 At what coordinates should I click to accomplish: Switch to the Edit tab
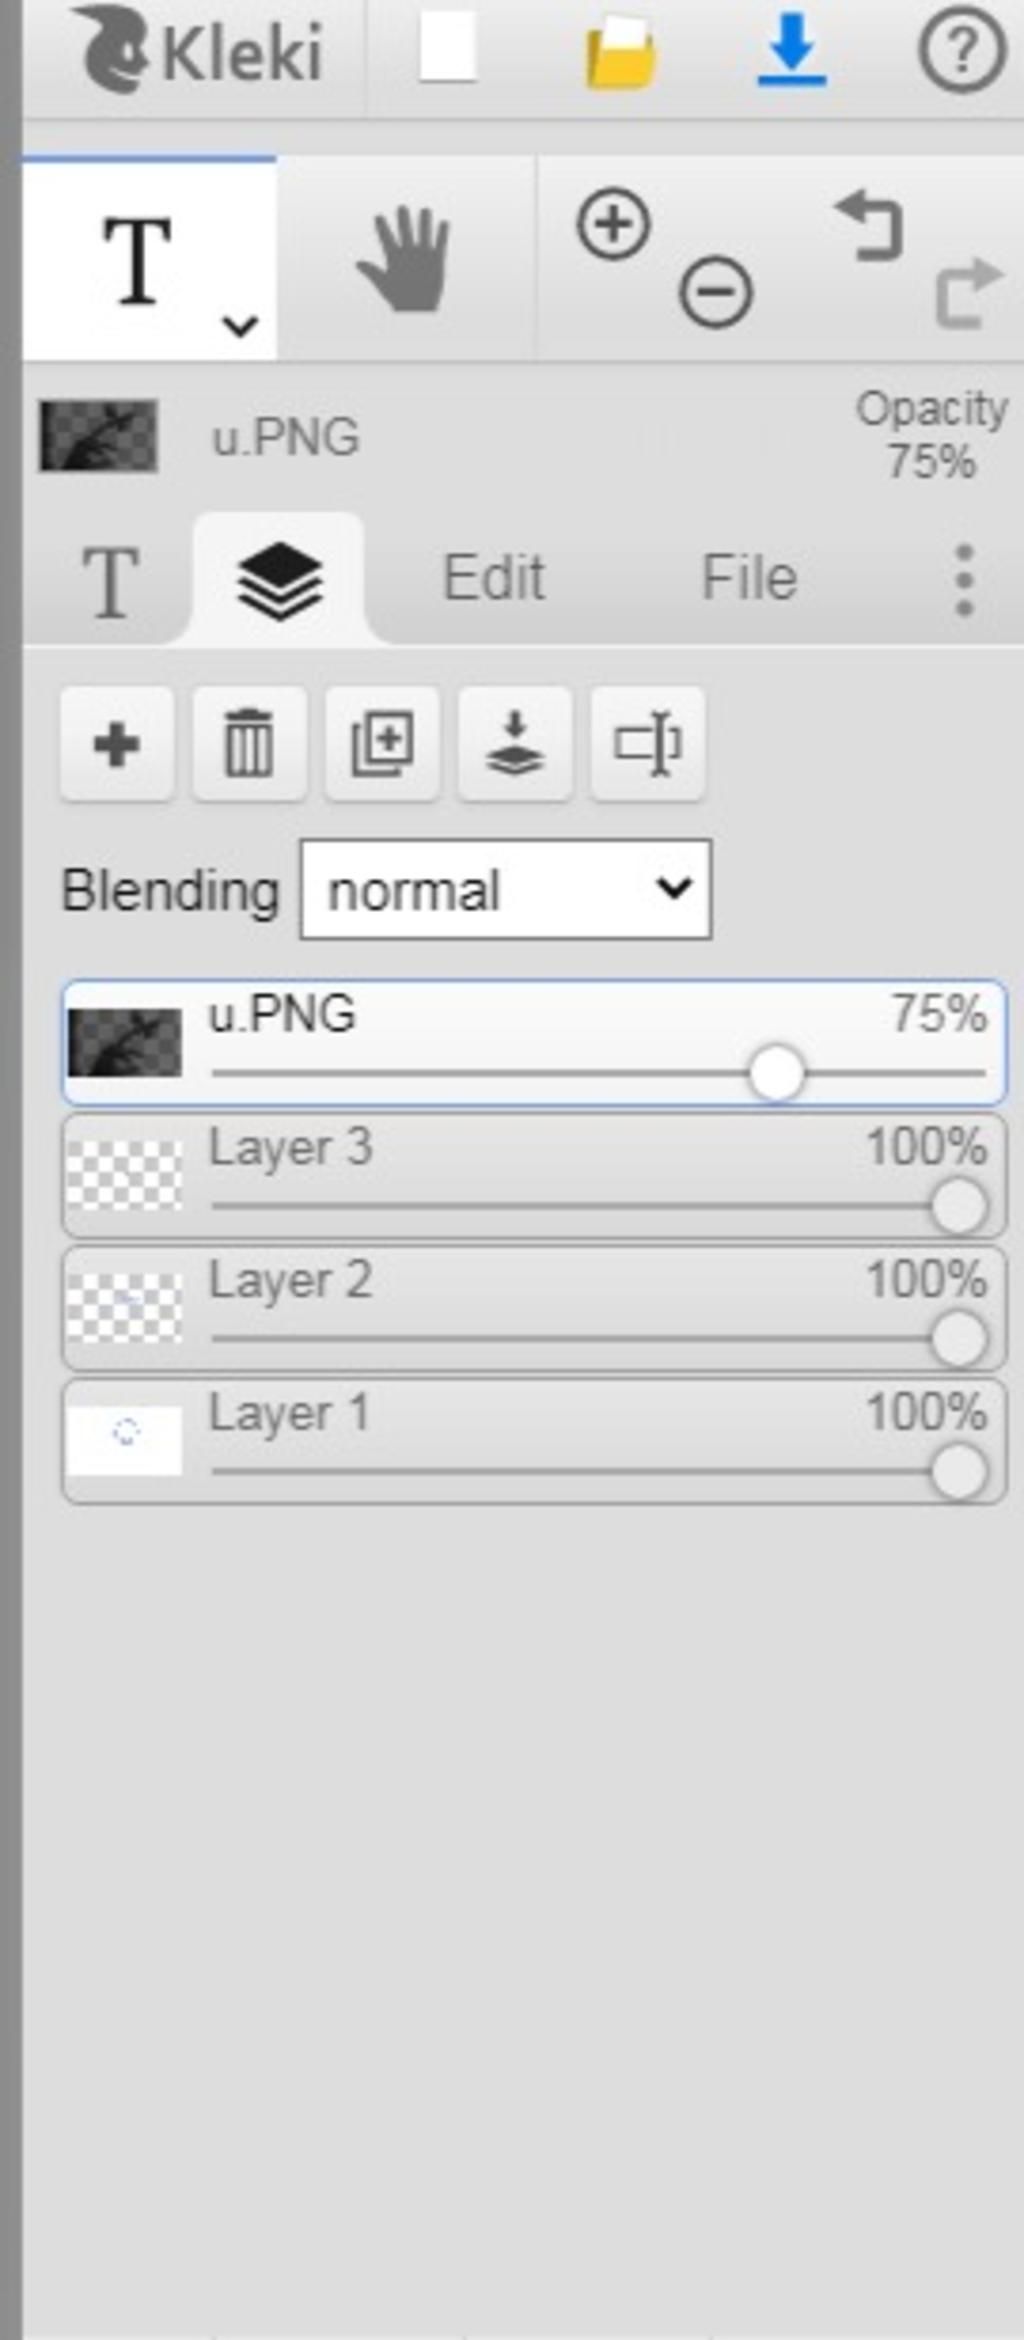(494, 578)
